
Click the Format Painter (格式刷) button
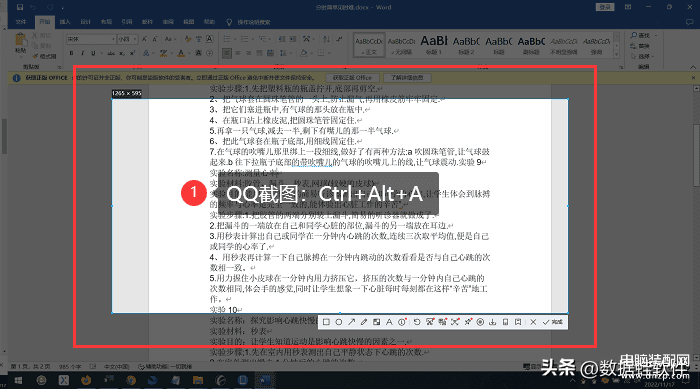click(x=44, y=56)
